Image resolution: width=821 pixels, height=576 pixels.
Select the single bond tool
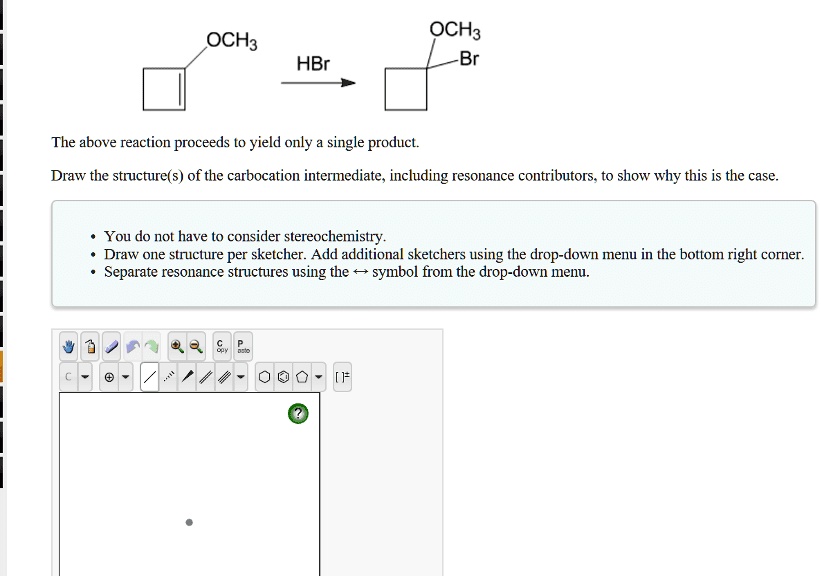tap(151, 376)
